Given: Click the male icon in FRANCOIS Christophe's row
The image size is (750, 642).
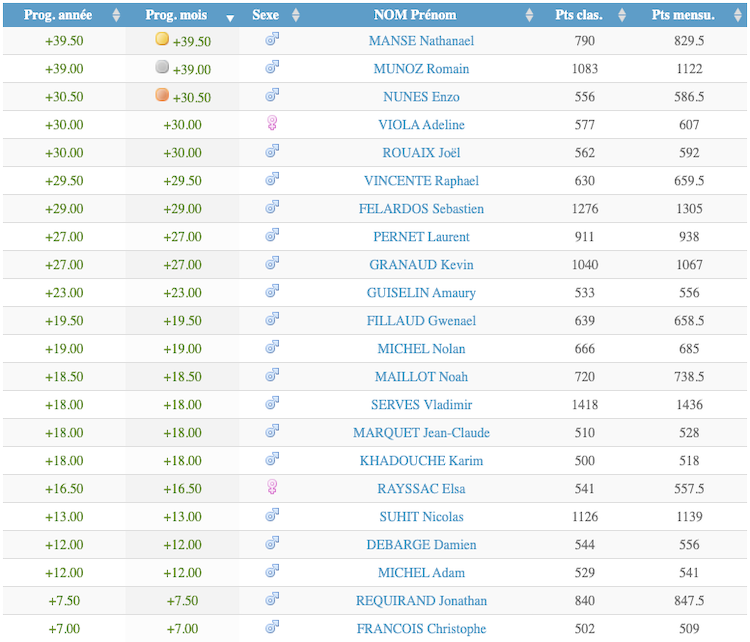Looking at the screenshot, I should tap(271, 628).
